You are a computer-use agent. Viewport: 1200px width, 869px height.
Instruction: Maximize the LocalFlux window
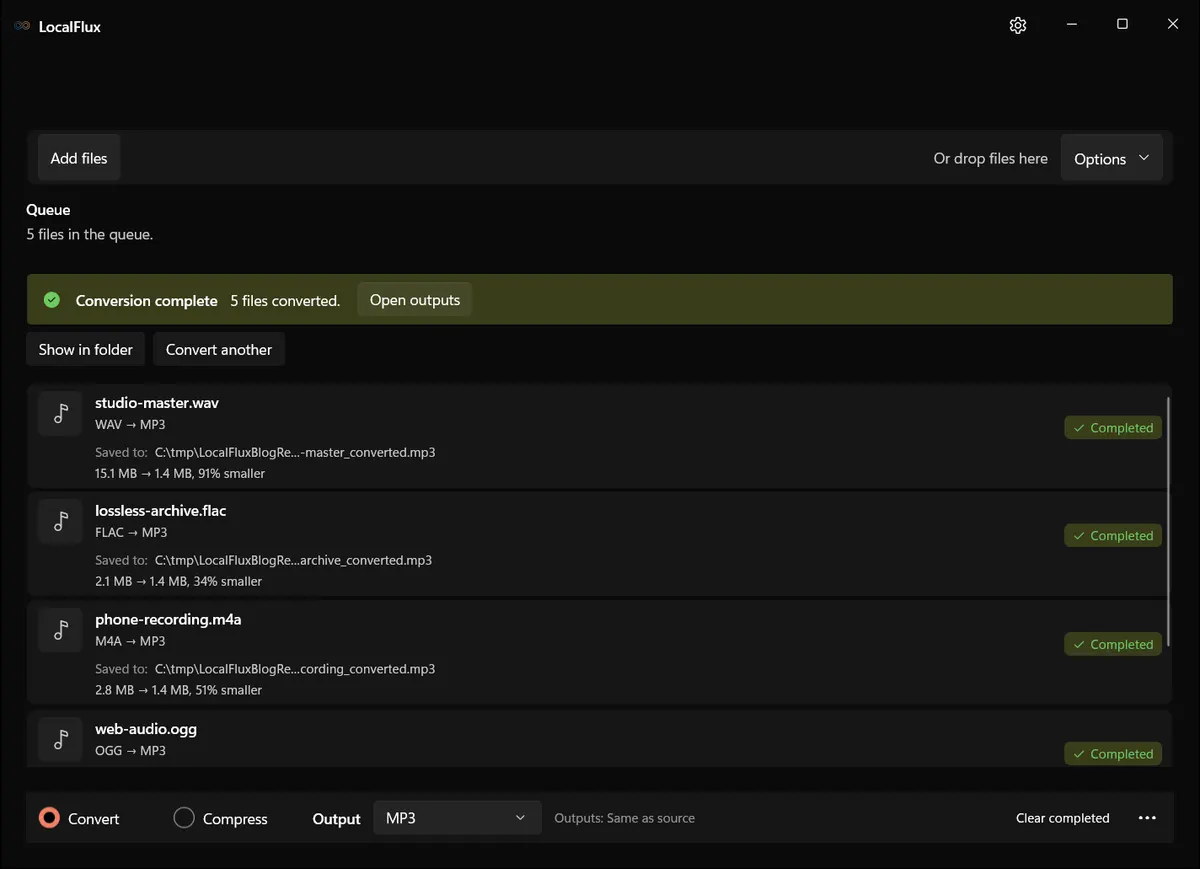tap(1122, 25)
